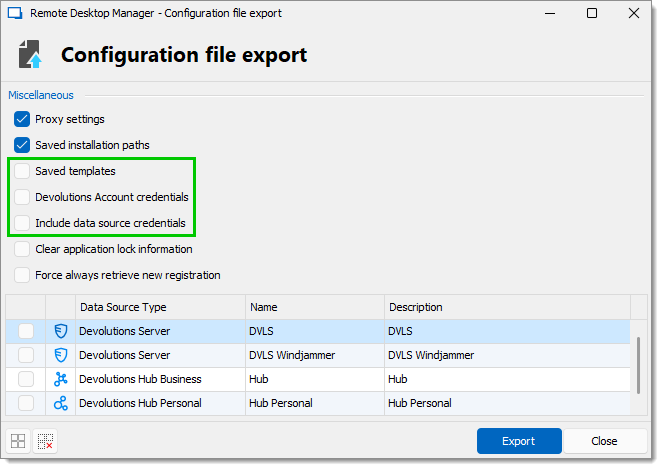The width and height of the screenshot is (662, 469).
Task: Enable Saved templates checkbox
Action: [22, 171]
